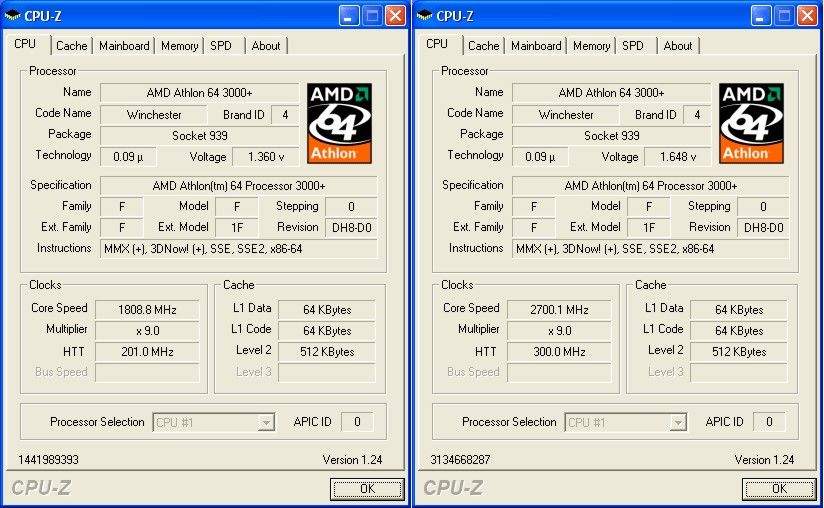The height and width of the screenshot is (508, 824).
Task: Click the 300.0 MHz HTT value
Action: [x=559, y=352]
